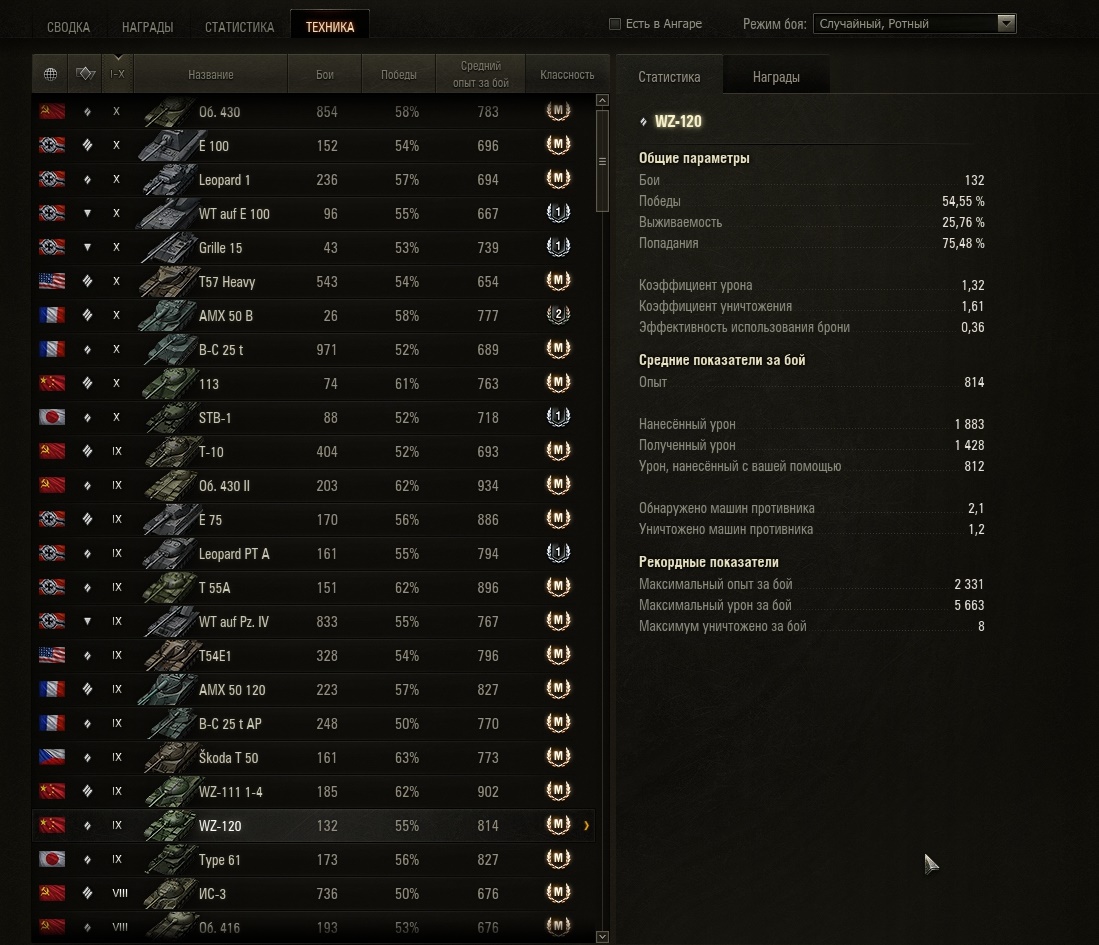Click the T57 Heavy USA flag icon
Screen dimensions: 1099x945
point(52,281)
